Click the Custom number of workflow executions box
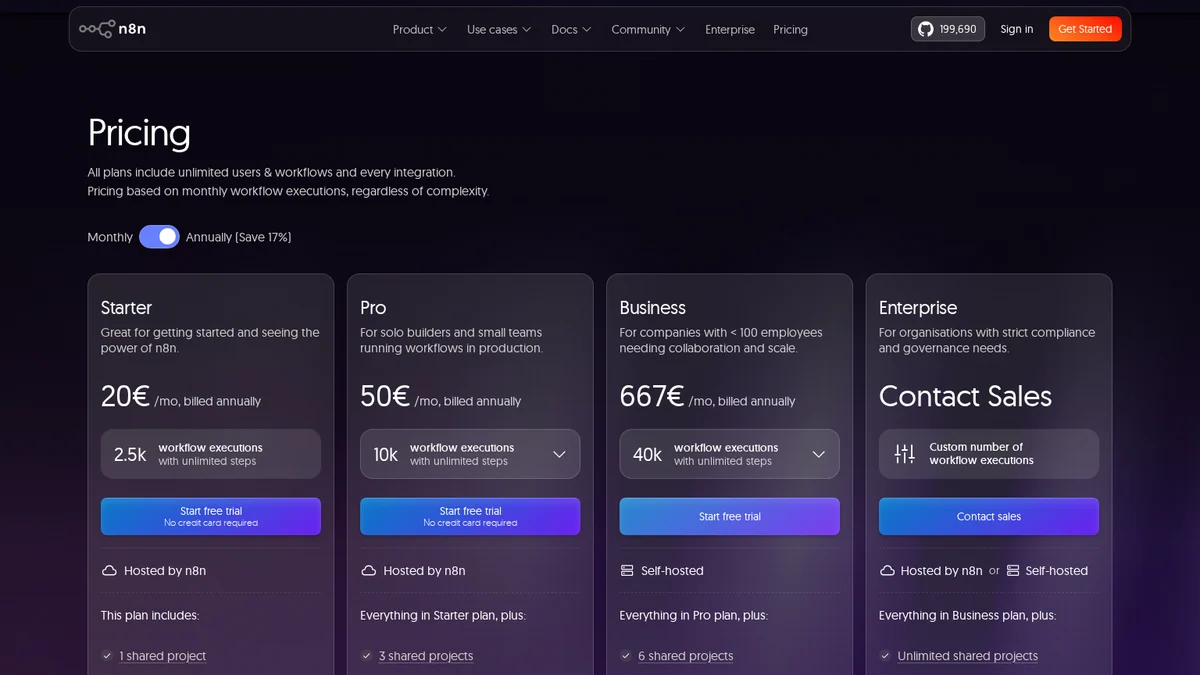Viewport: 1200px width, 675px height. tap(989, 454)
